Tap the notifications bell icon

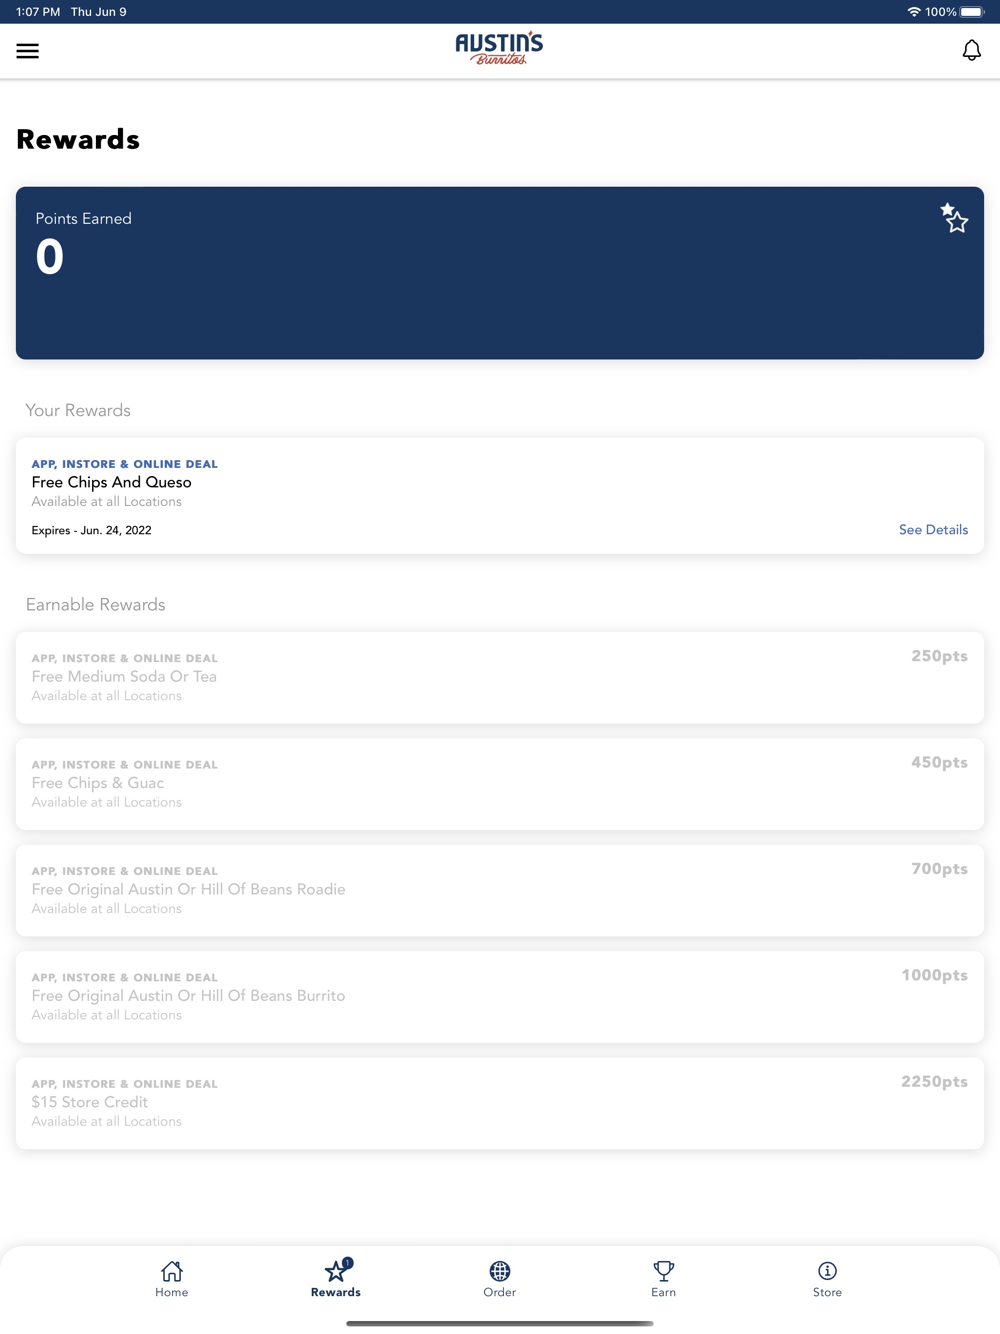pos(971,50)
